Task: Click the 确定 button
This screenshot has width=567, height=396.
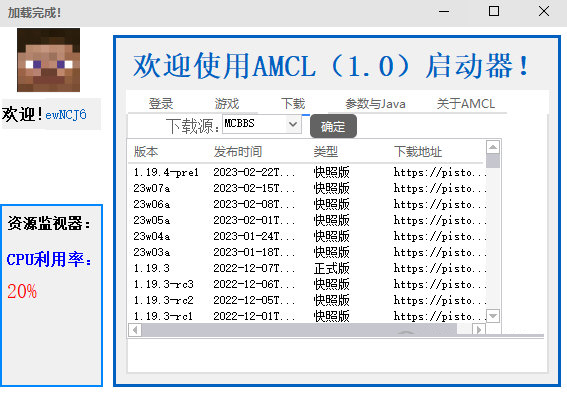Action: point(333,126)
